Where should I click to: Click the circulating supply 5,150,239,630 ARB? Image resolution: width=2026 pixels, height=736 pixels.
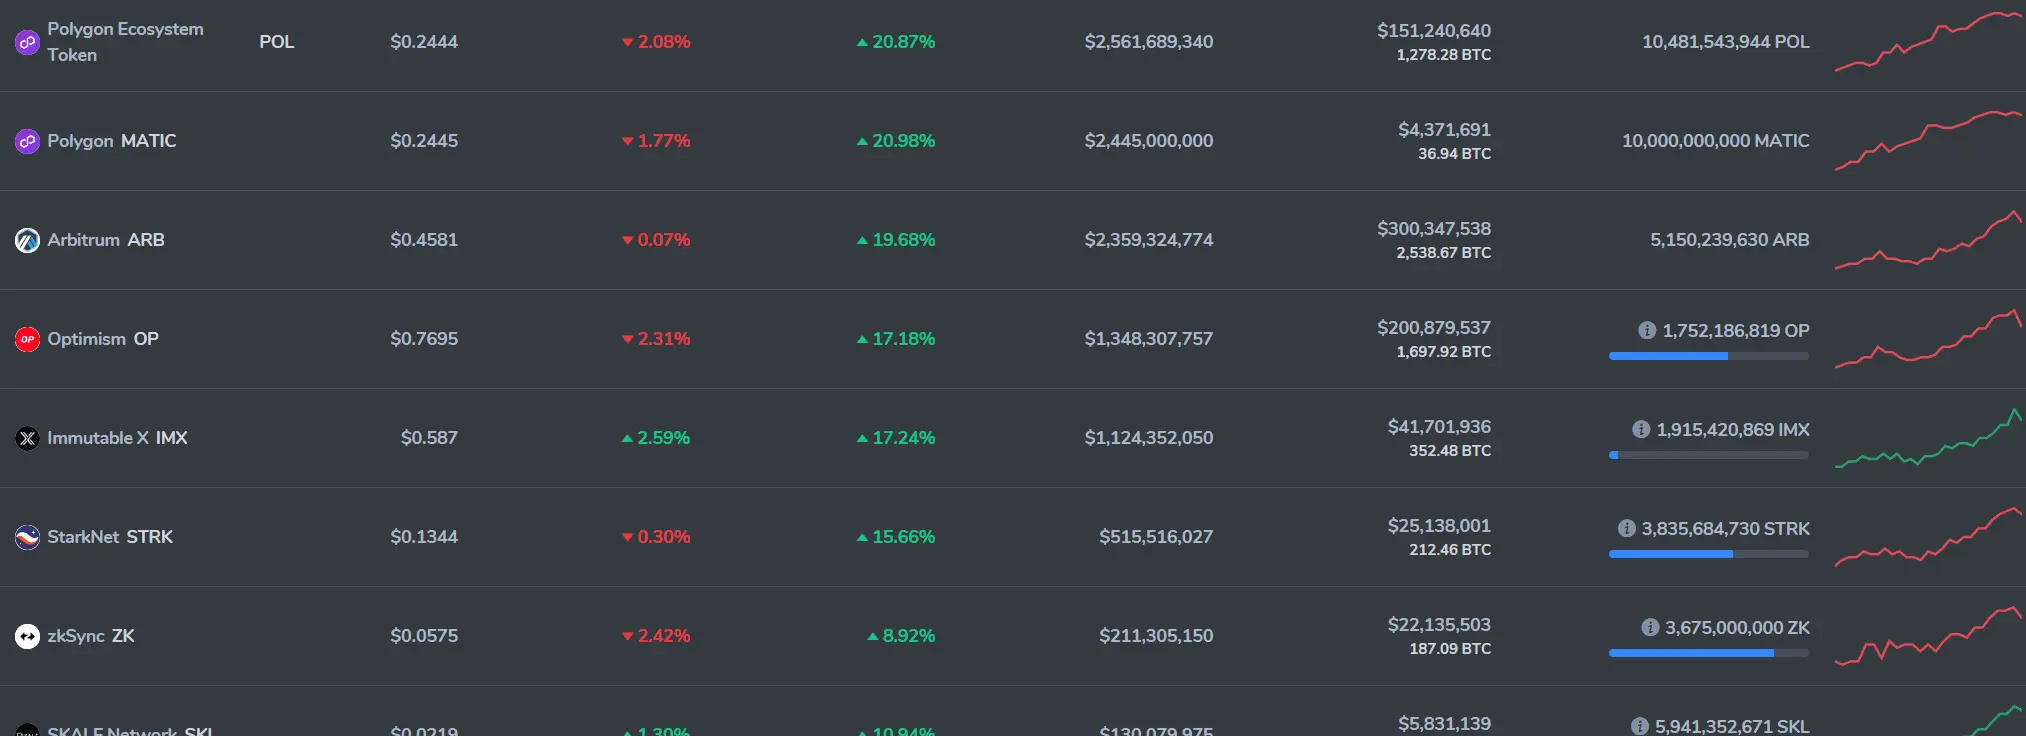[x=1730, y=240]
